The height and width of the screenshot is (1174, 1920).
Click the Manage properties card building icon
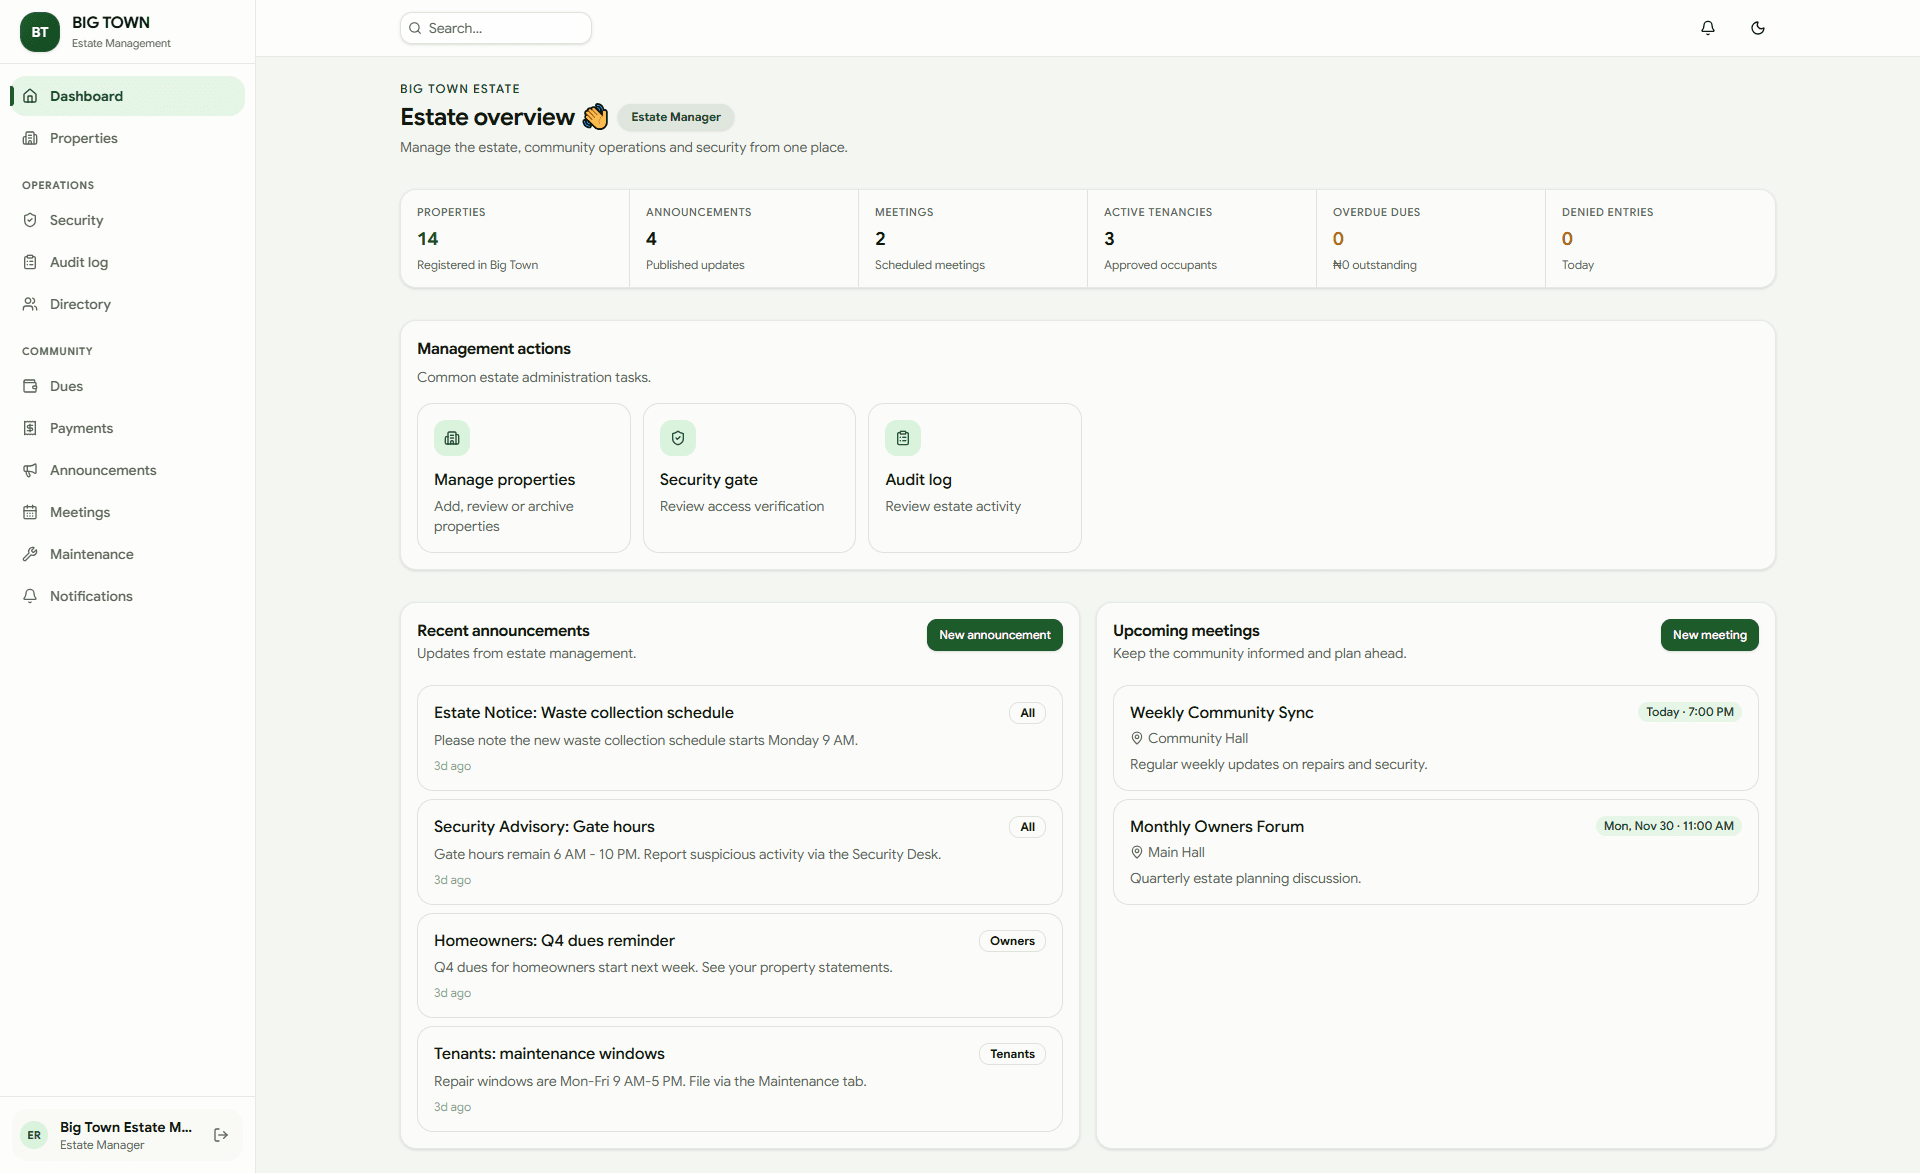click(452, 438)
